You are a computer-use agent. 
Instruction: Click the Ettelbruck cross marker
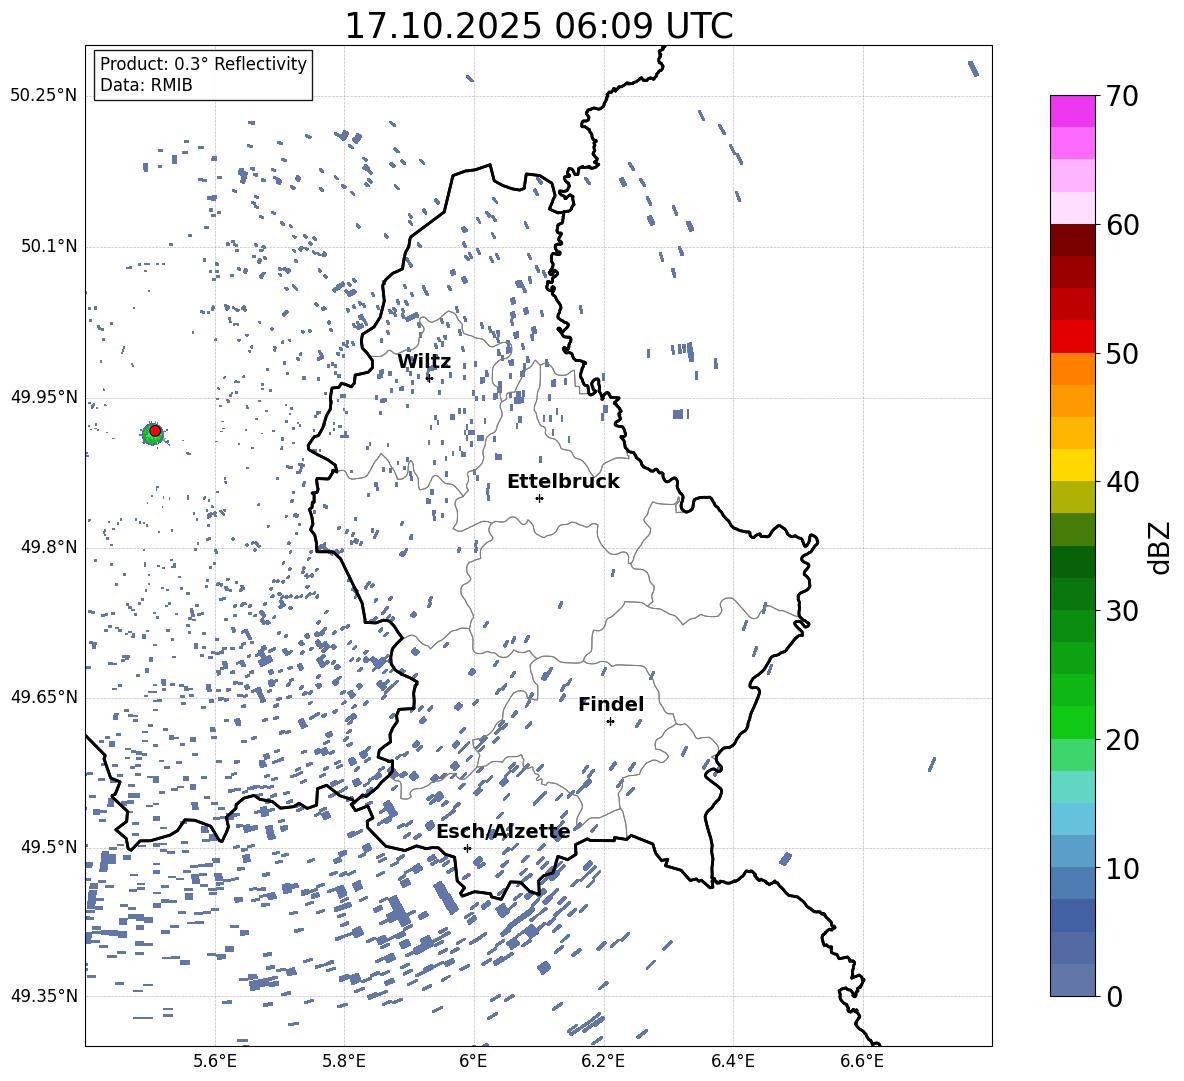pyautogui.click(x=539, y=498)
